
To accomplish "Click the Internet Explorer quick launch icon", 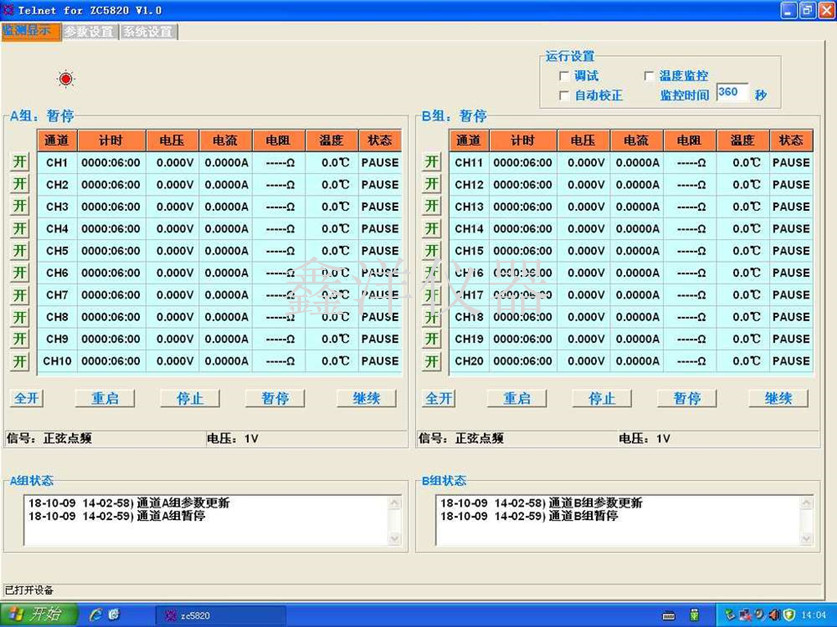I will coord(96,614).
